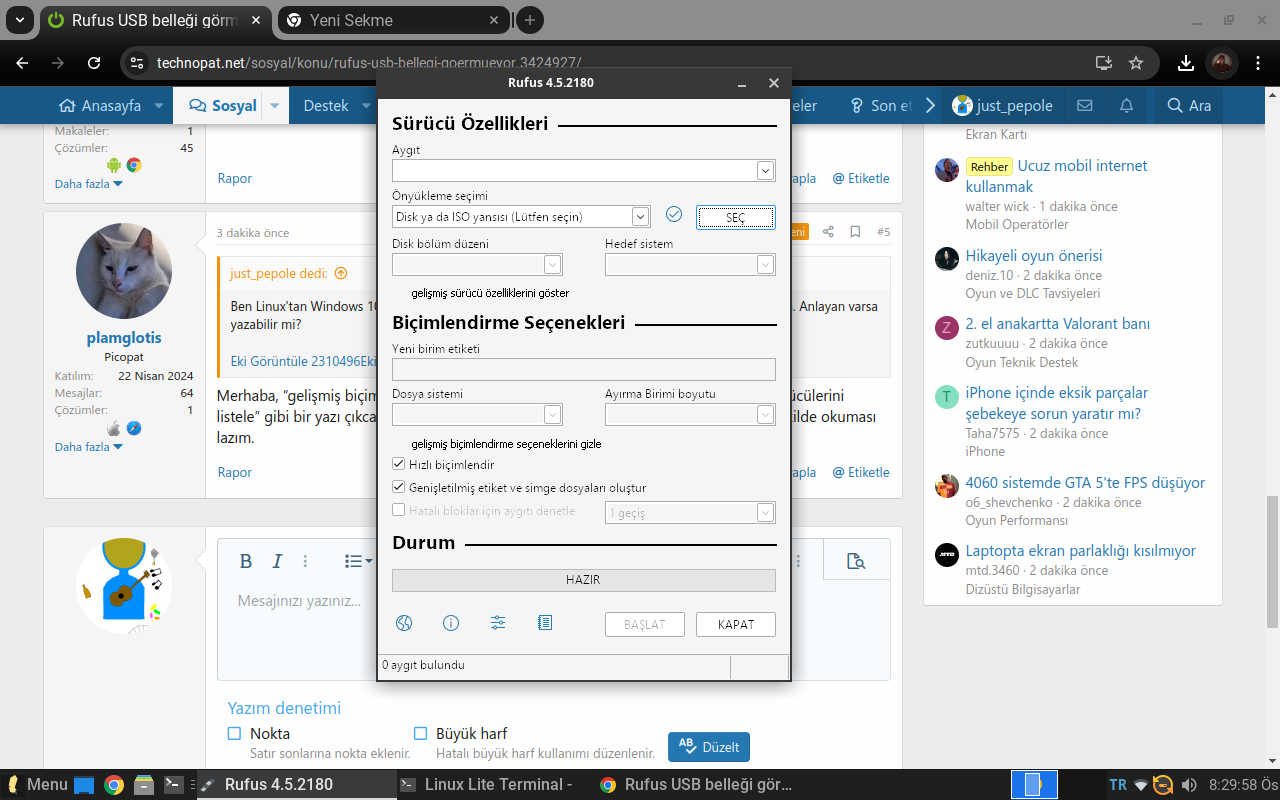Open the Sosyal menu dropdown arrow

[x=275, y=106]
